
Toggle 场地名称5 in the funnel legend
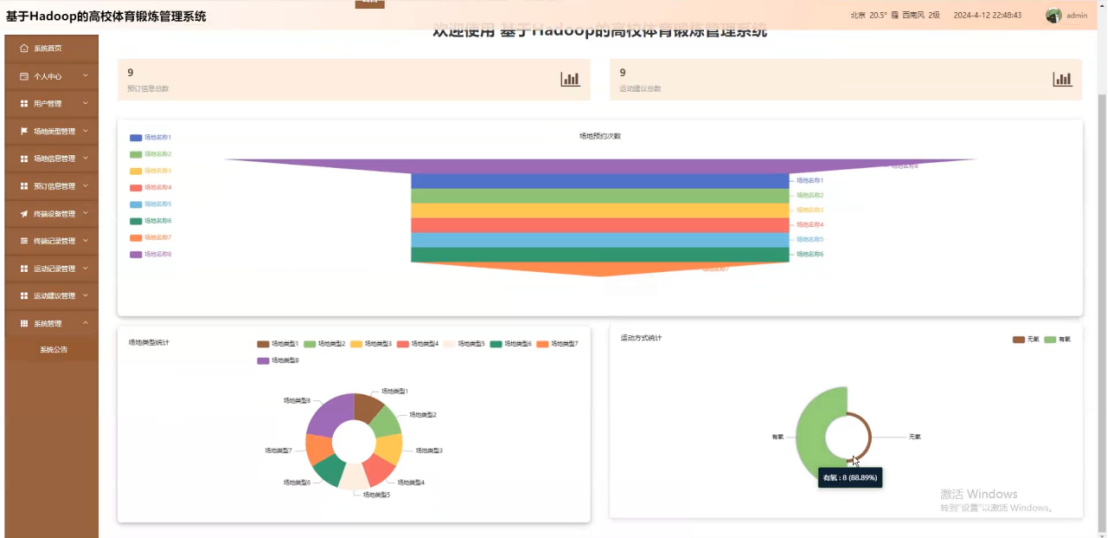(151, 204)
